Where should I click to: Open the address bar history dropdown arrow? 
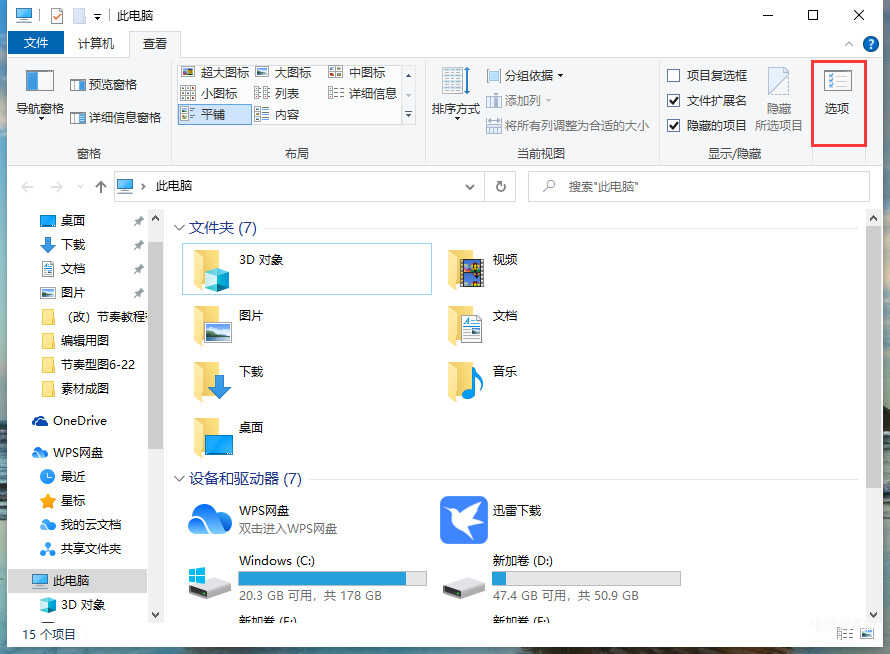click(470, 186)
